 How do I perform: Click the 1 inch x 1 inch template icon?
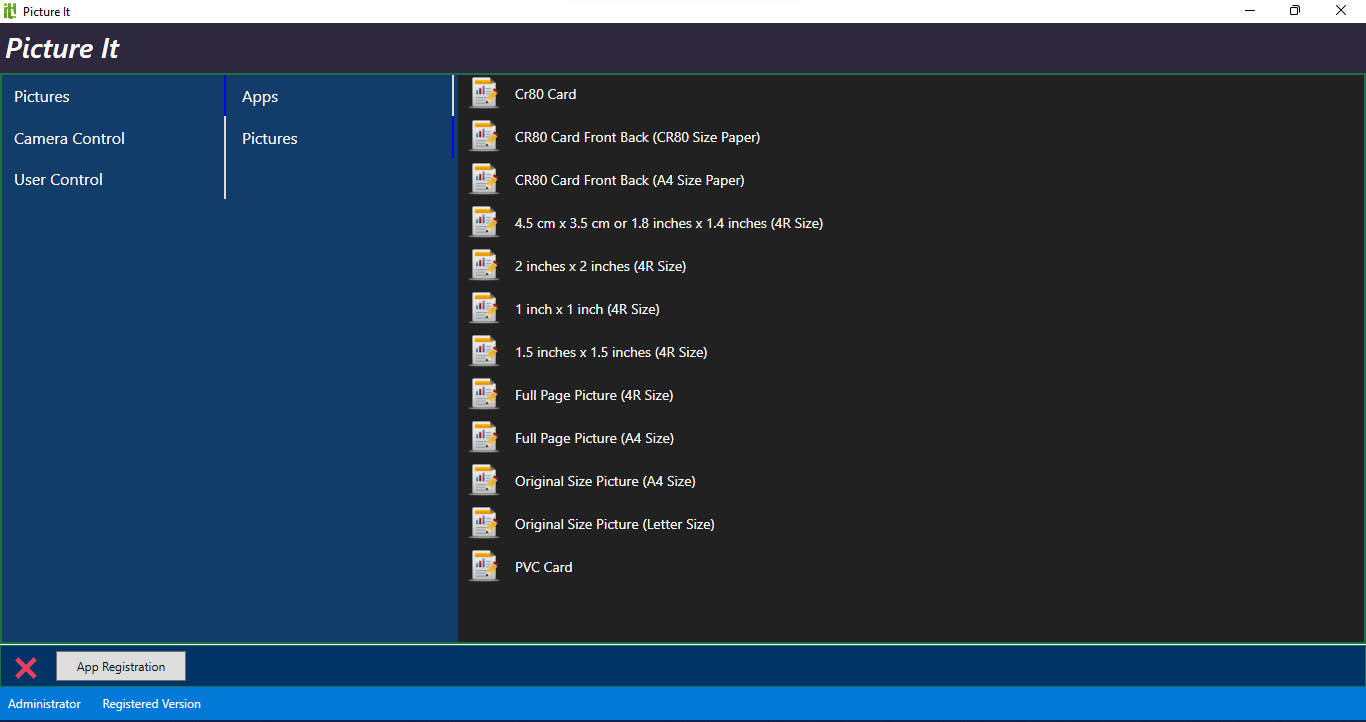tap(484, 308)
